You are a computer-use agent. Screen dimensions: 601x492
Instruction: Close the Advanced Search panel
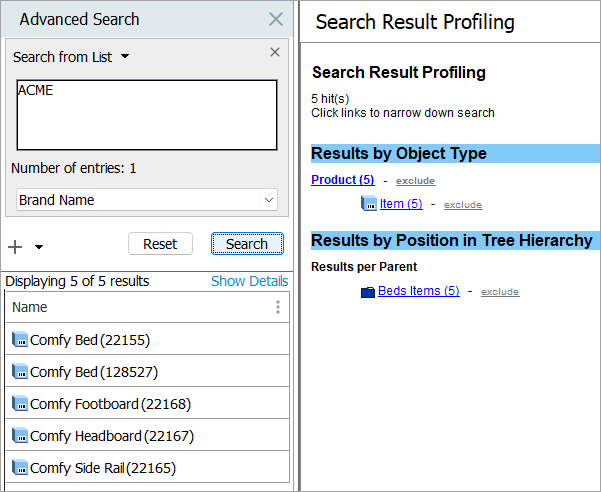coord(276,19)
